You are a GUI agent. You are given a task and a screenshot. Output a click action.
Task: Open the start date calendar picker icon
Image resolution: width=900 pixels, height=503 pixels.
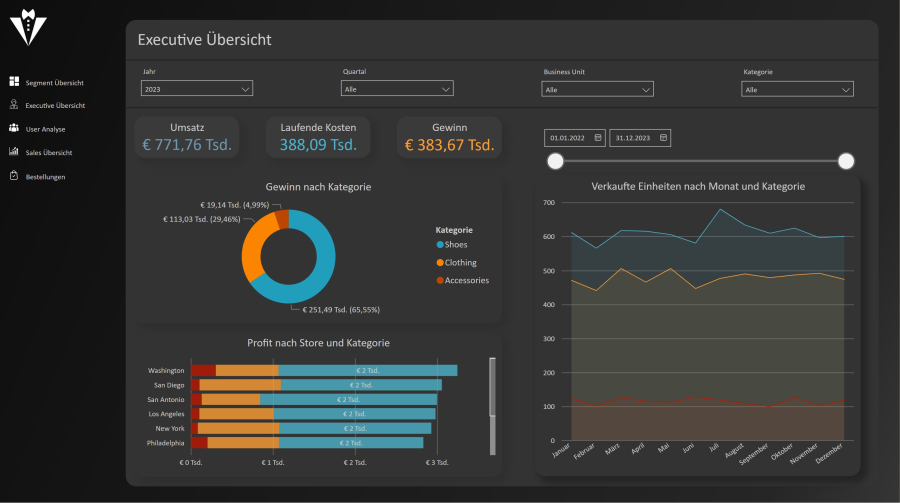point(597,137)
